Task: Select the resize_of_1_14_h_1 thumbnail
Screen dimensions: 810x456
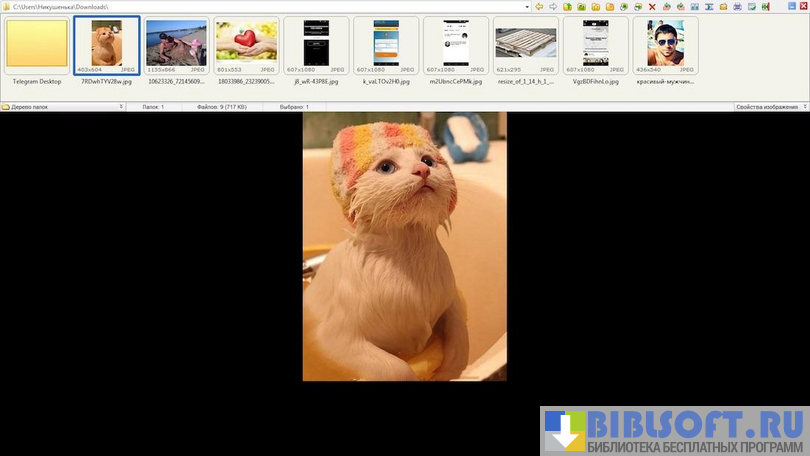Action: tap(525, 46)
